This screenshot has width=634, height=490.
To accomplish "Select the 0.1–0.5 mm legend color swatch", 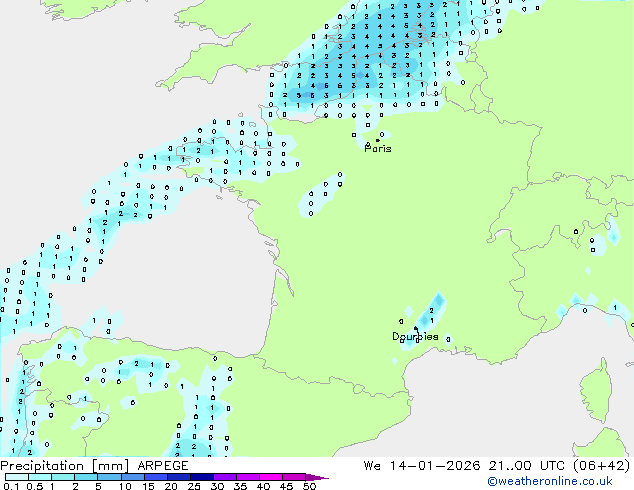I will tap(17, 477).
